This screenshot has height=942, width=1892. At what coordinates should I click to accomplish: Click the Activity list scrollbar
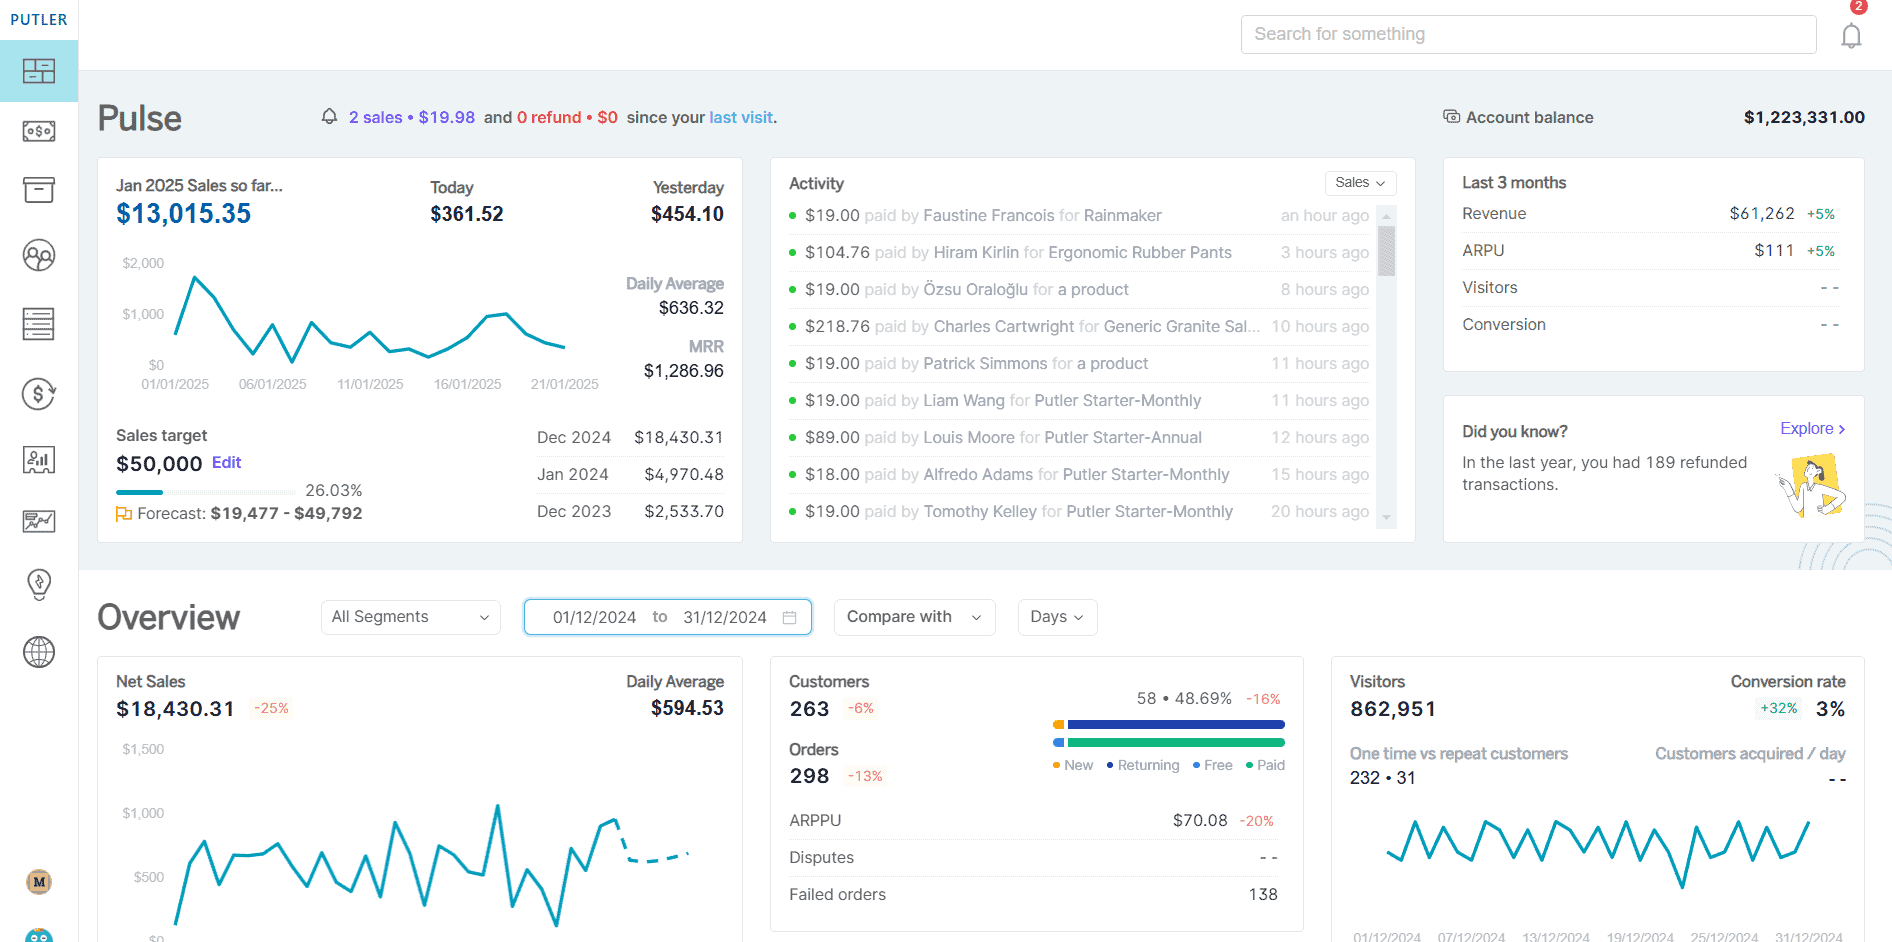click(1386, 250)
